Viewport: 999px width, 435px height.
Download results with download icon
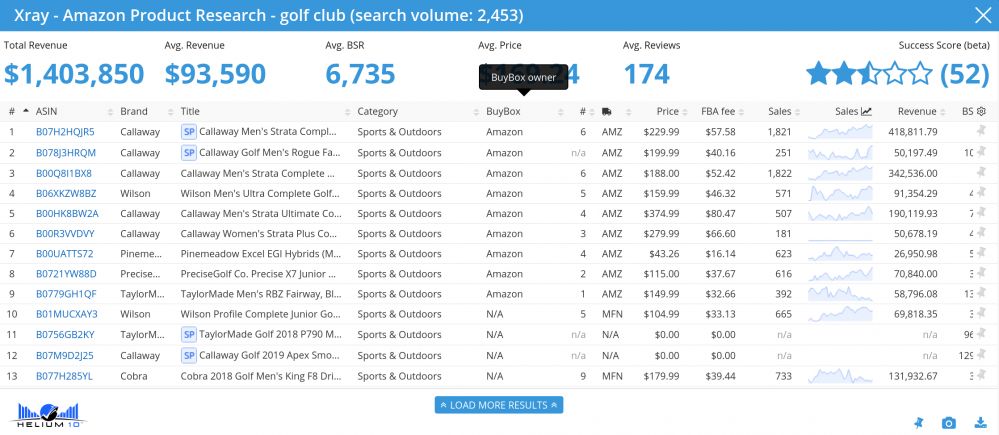coord(980,423)
